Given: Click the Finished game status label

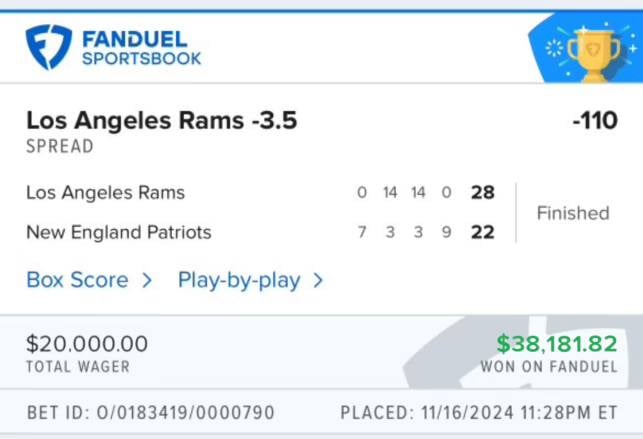Looking at the screenshot, I should (x=573, y=213).
